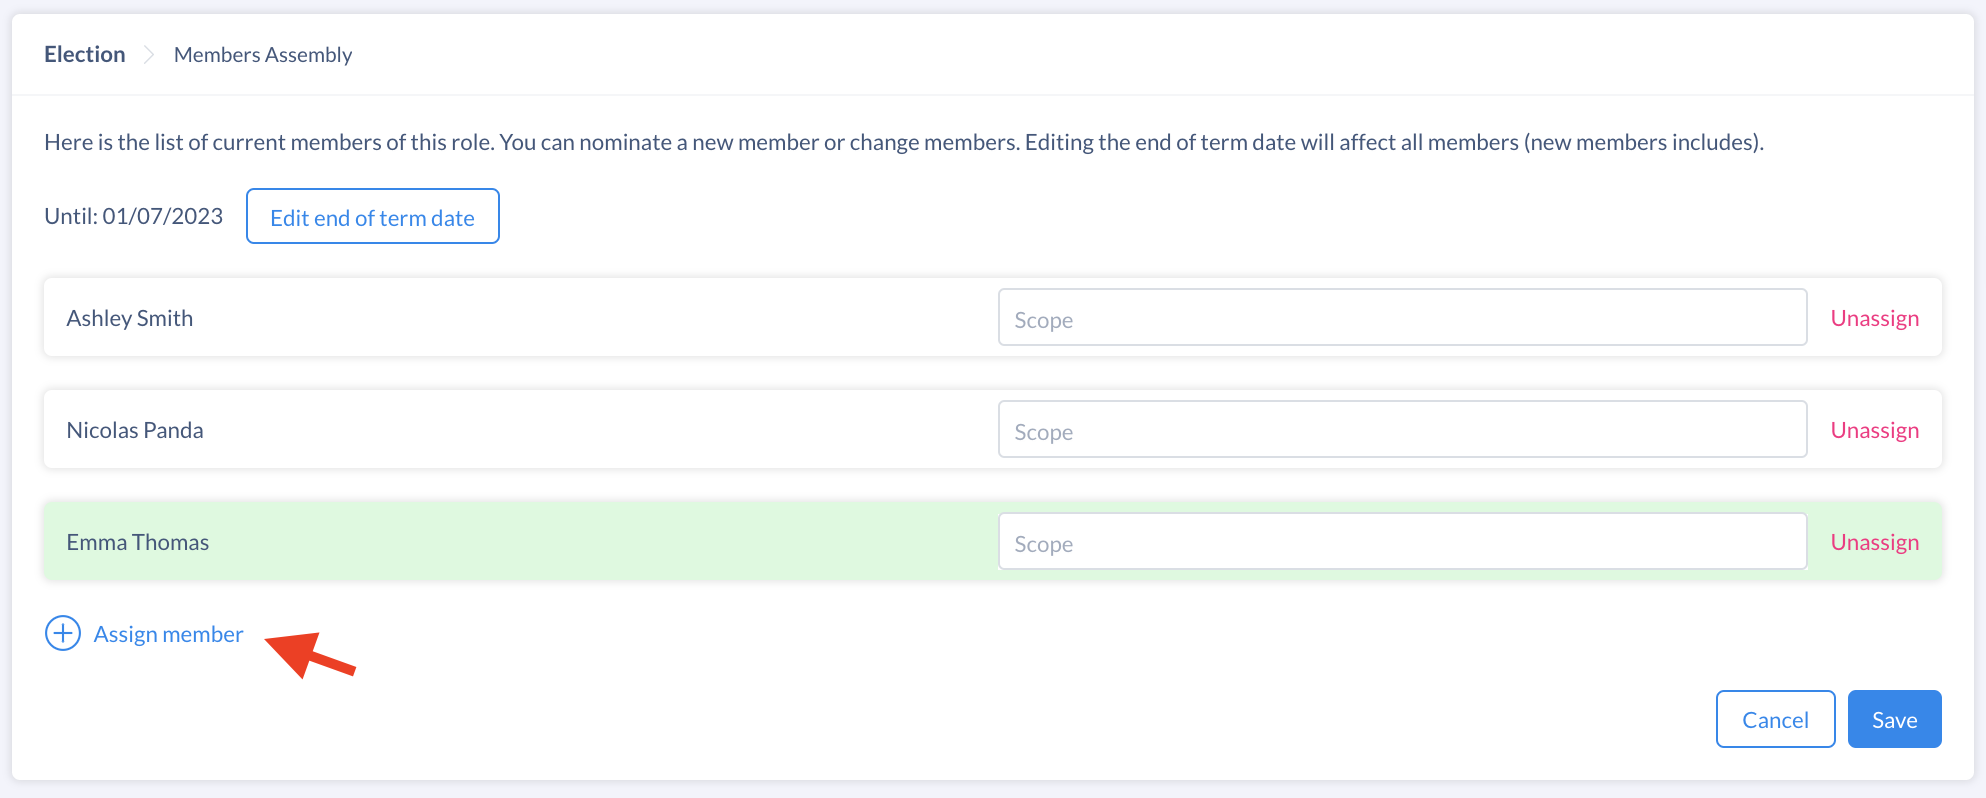This screenshot has width=1986, height=798.
Task: Focus the Scope field for Emma Thomas
Action: pyautogui.click(x=1402, y=542)
